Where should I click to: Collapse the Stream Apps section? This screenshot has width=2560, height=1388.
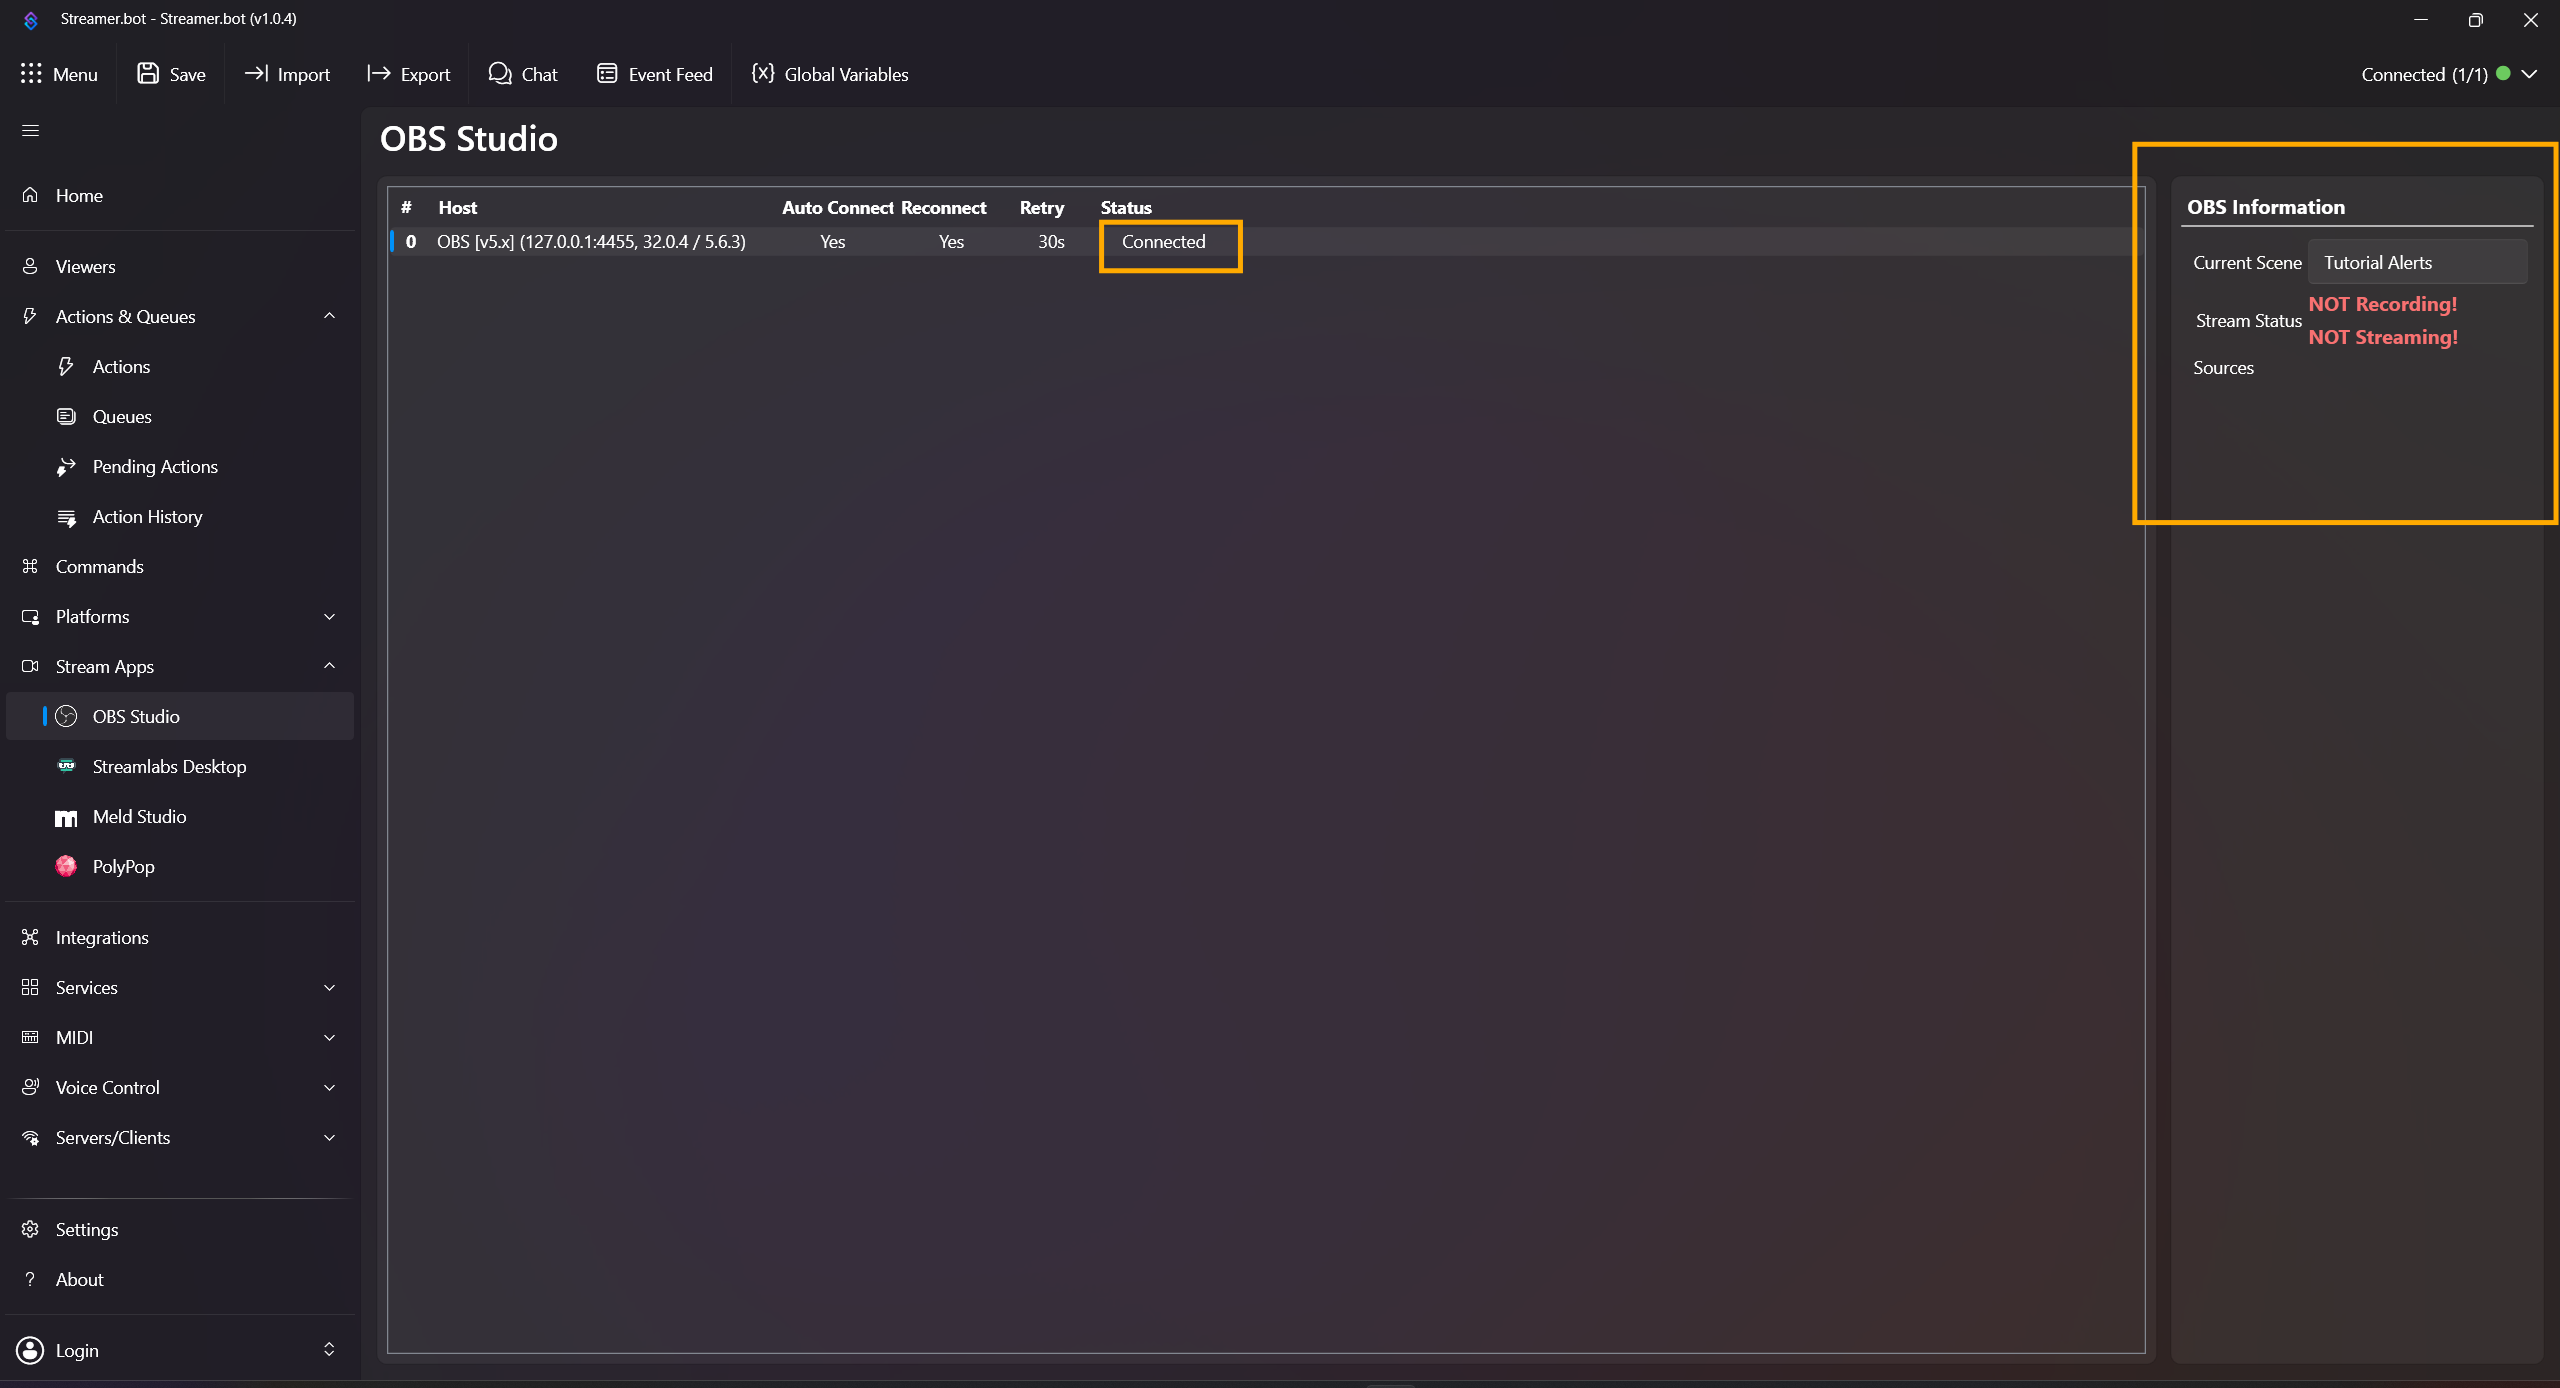point(329,666)
